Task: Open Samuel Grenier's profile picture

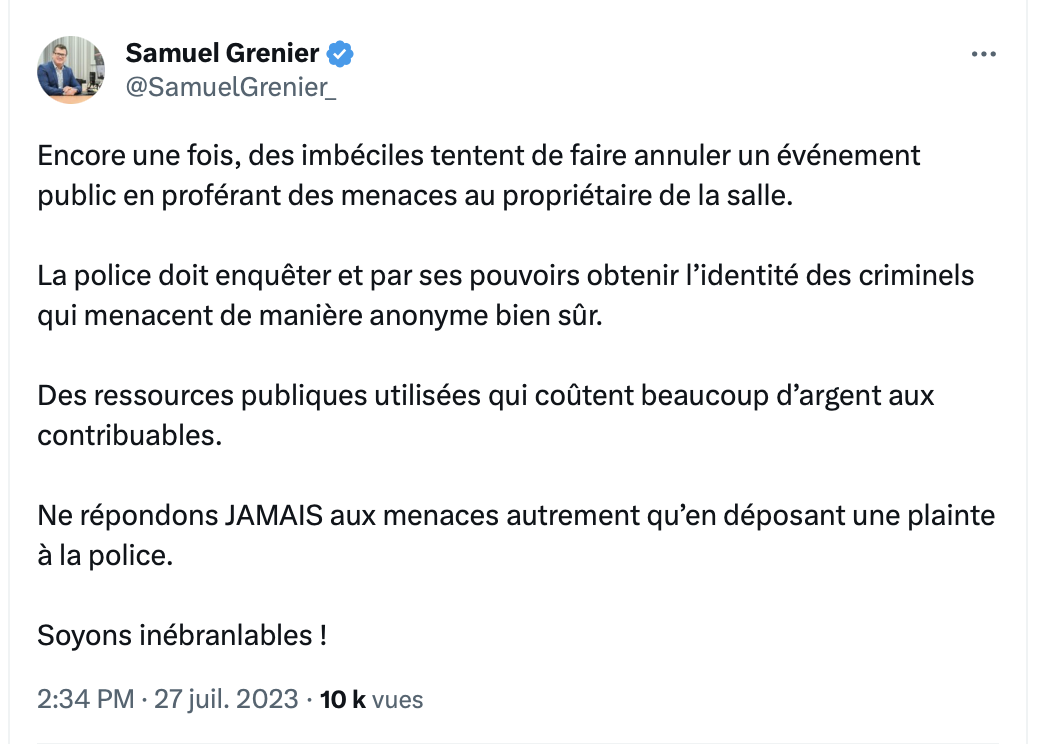Action: pos(71,70)
